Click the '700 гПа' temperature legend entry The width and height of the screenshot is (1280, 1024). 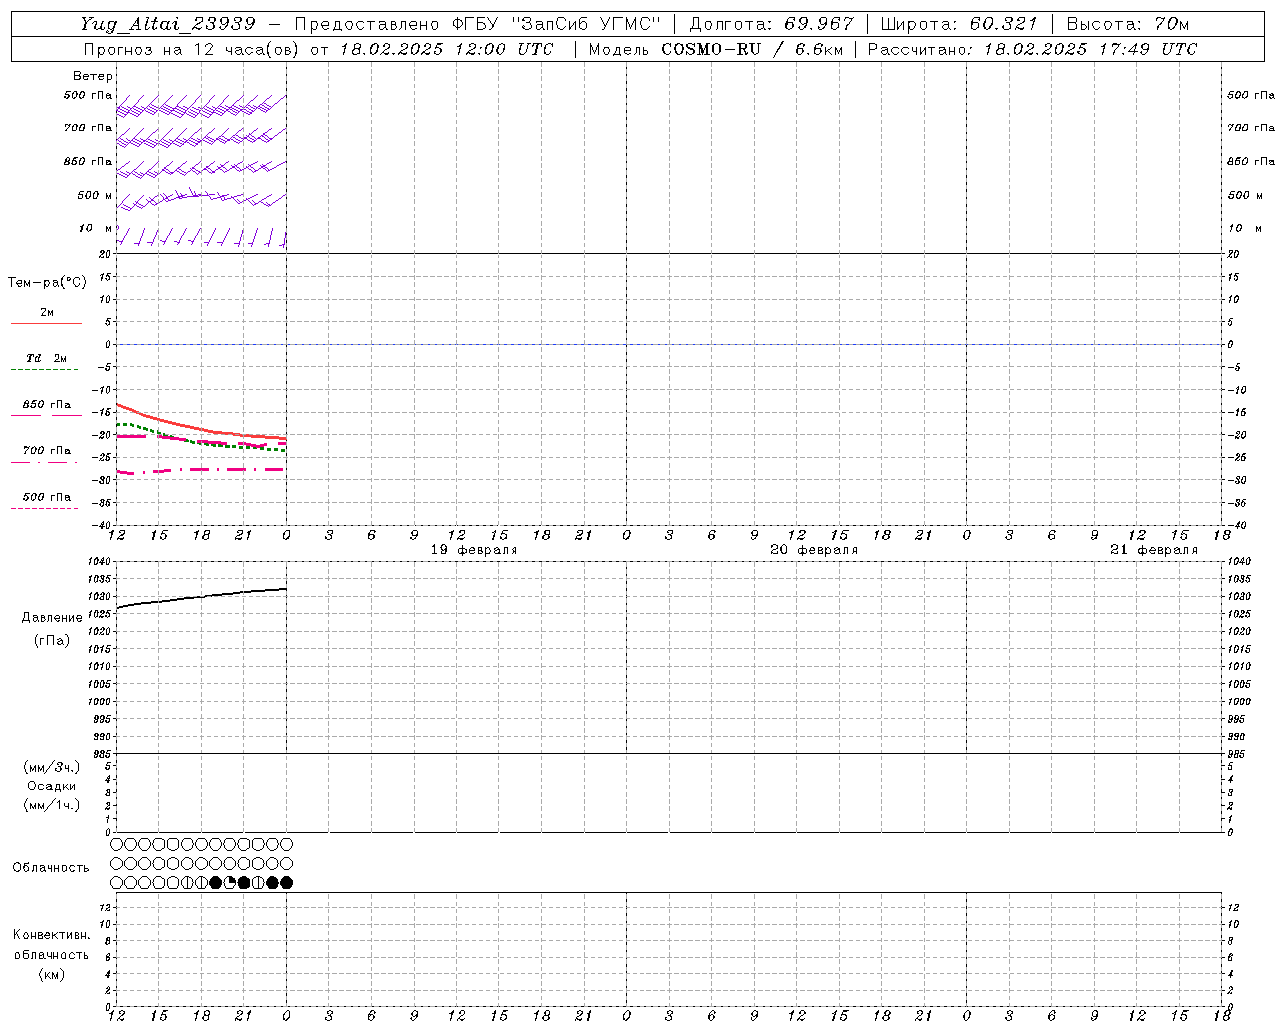tap(47, 451)
